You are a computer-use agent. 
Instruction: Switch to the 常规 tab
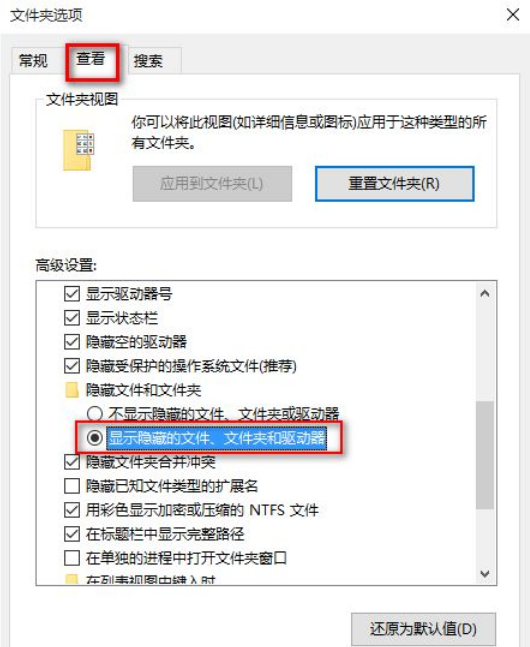[x=33, y=61]
